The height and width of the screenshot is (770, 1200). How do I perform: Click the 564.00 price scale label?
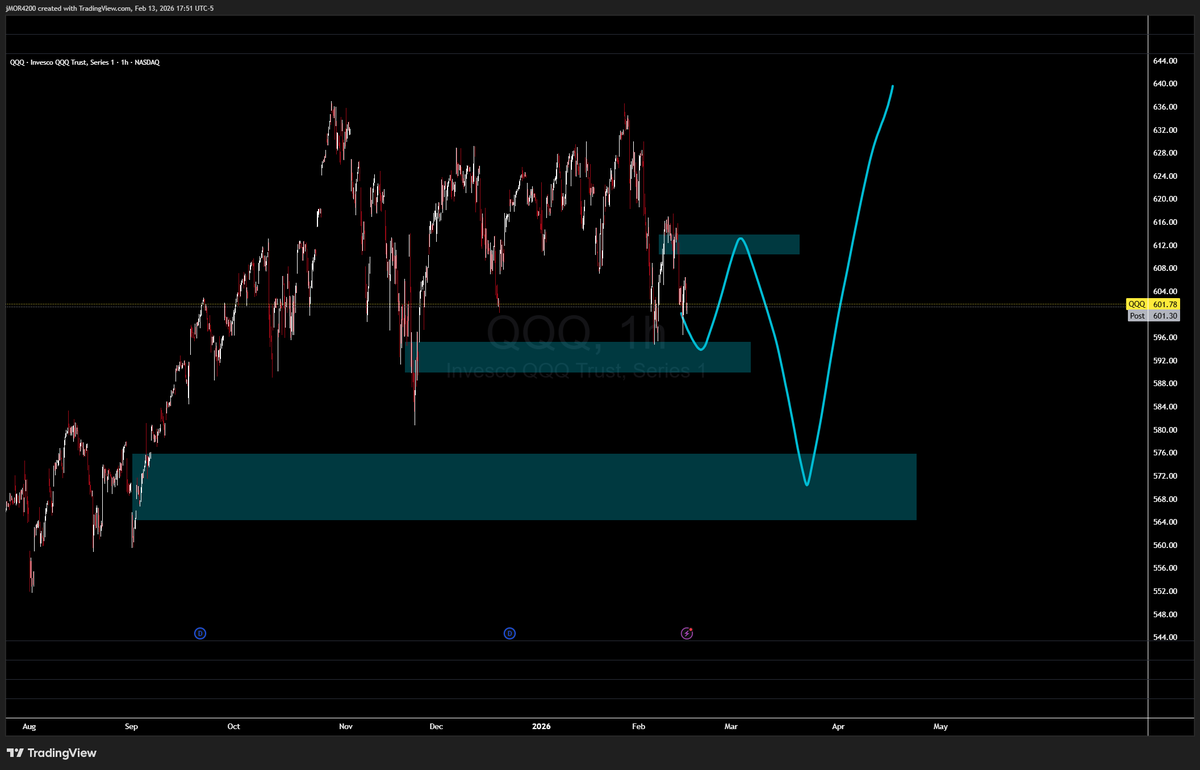click(1166, 522)
